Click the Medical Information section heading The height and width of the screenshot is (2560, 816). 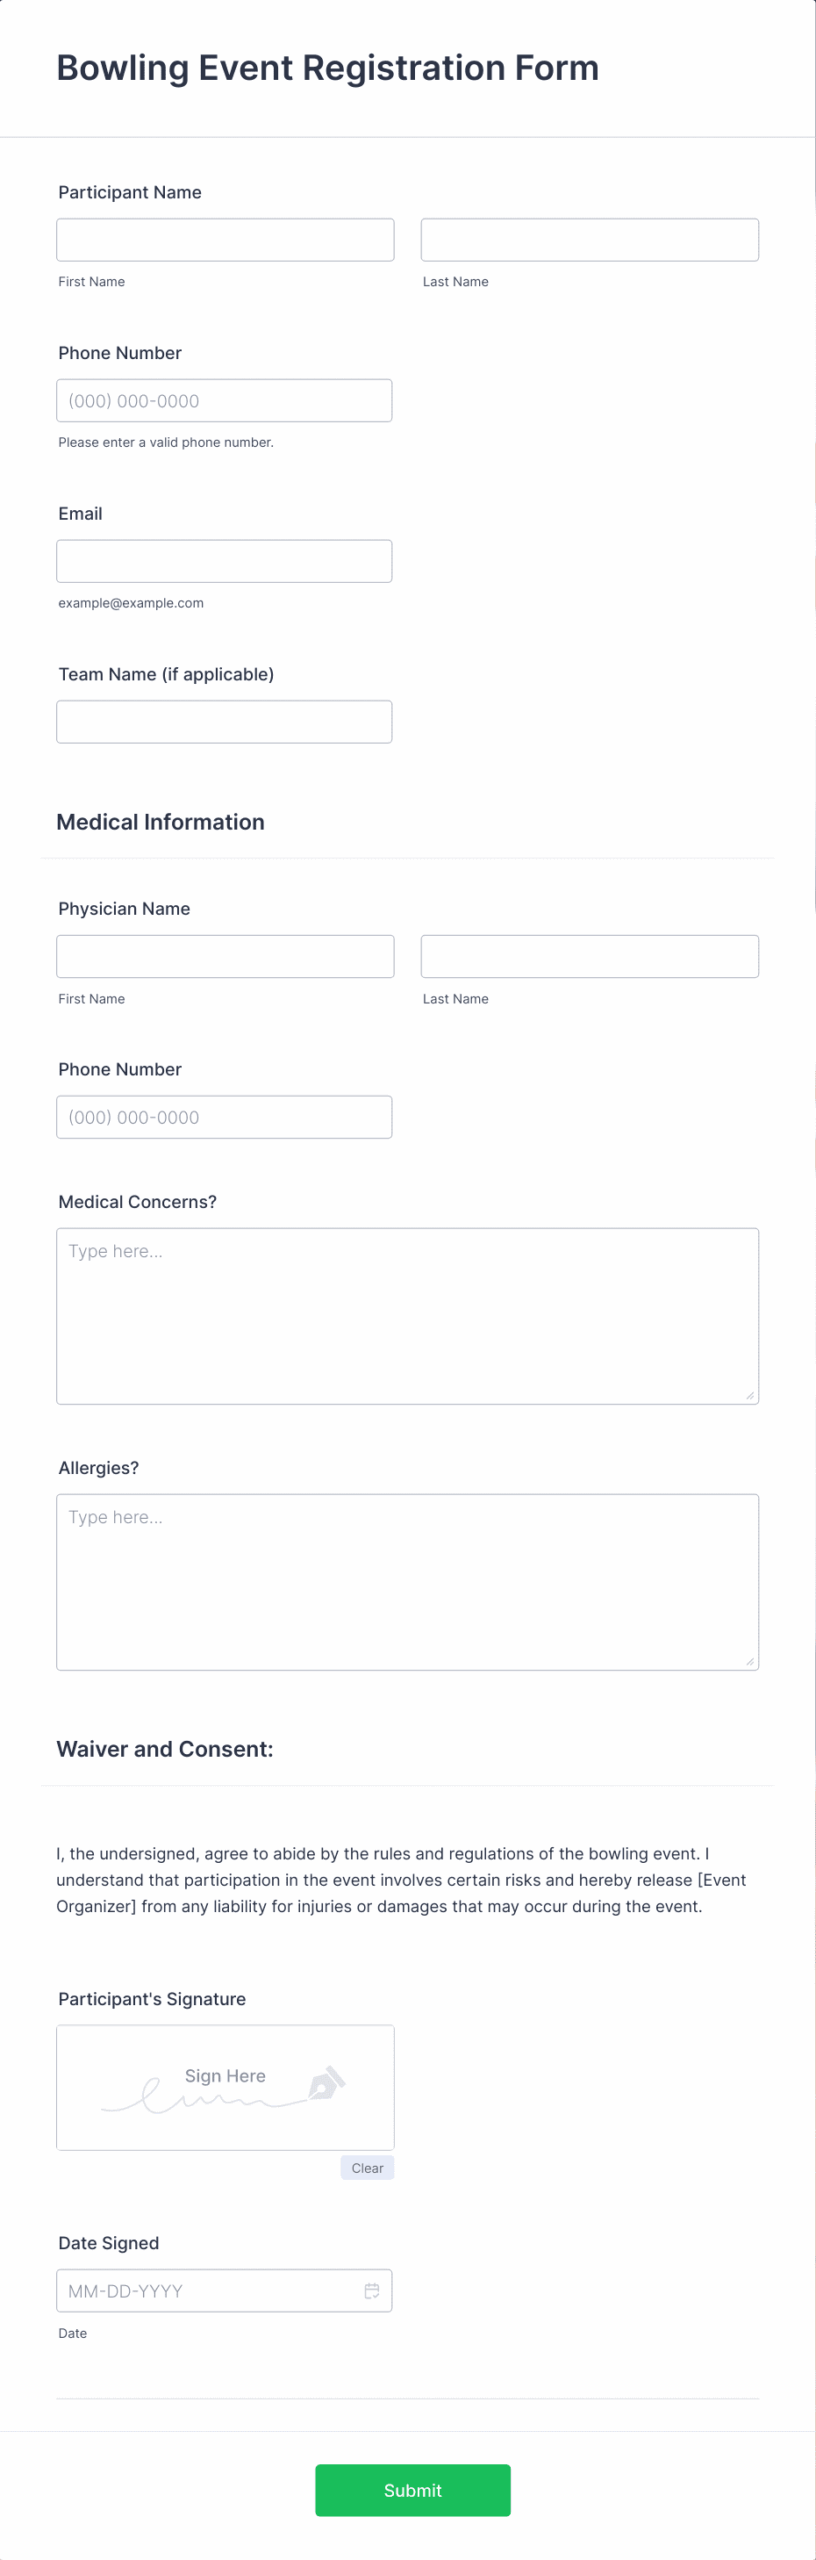click(x=161, y=822)
